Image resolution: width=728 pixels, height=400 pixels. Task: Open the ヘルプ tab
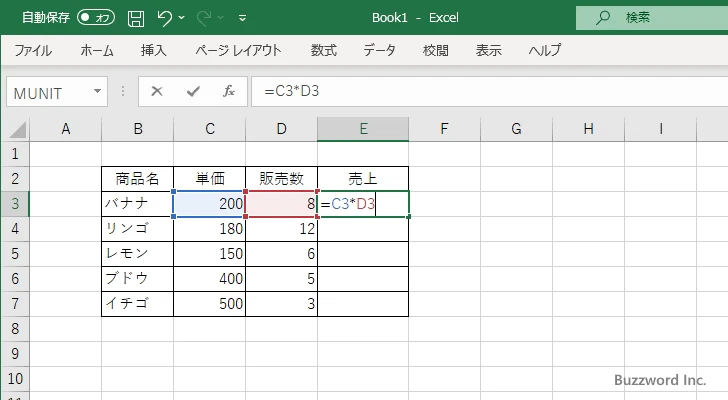[x=545, y=50]
